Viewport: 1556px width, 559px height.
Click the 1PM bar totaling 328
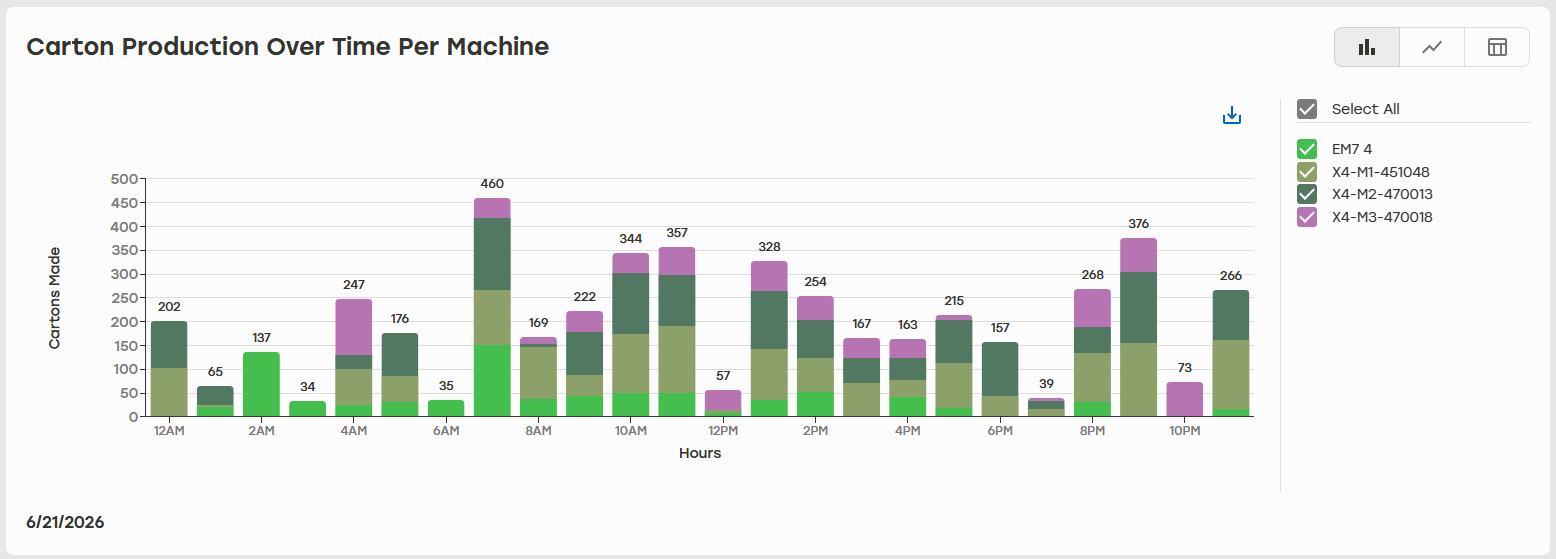tap(769, 339)
